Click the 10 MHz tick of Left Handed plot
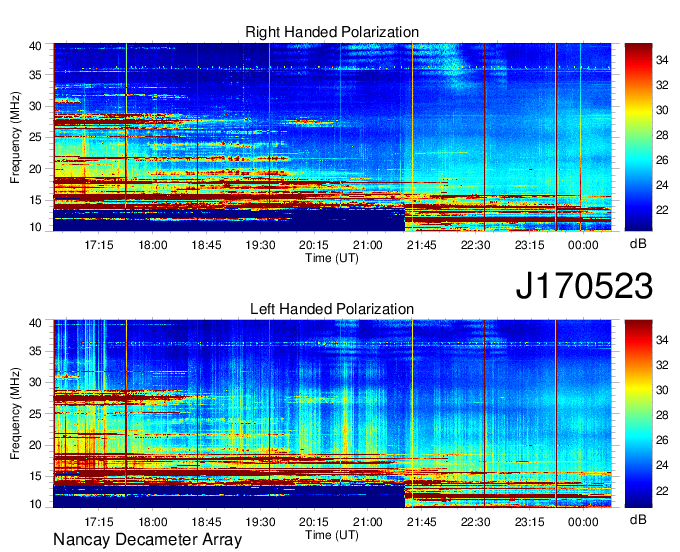This screenshot has width=680, height=552. tap(36, 504)
